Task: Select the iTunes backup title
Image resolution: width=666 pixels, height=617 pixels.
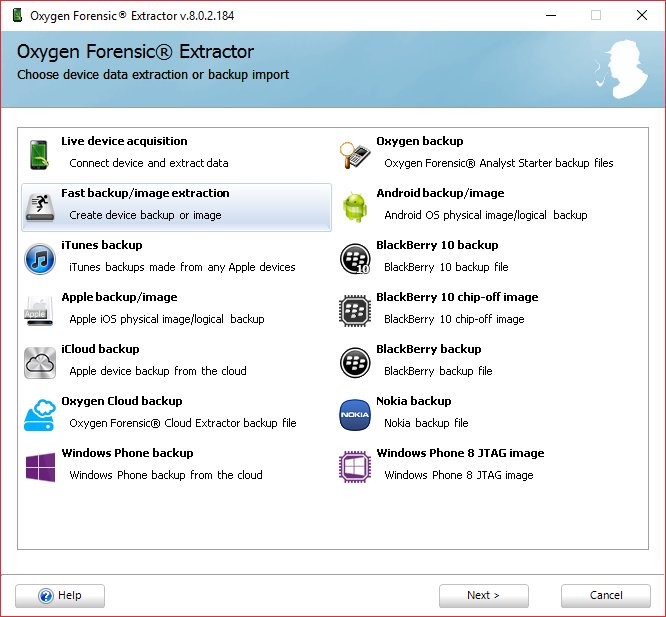Action: (x=102, y=245)
